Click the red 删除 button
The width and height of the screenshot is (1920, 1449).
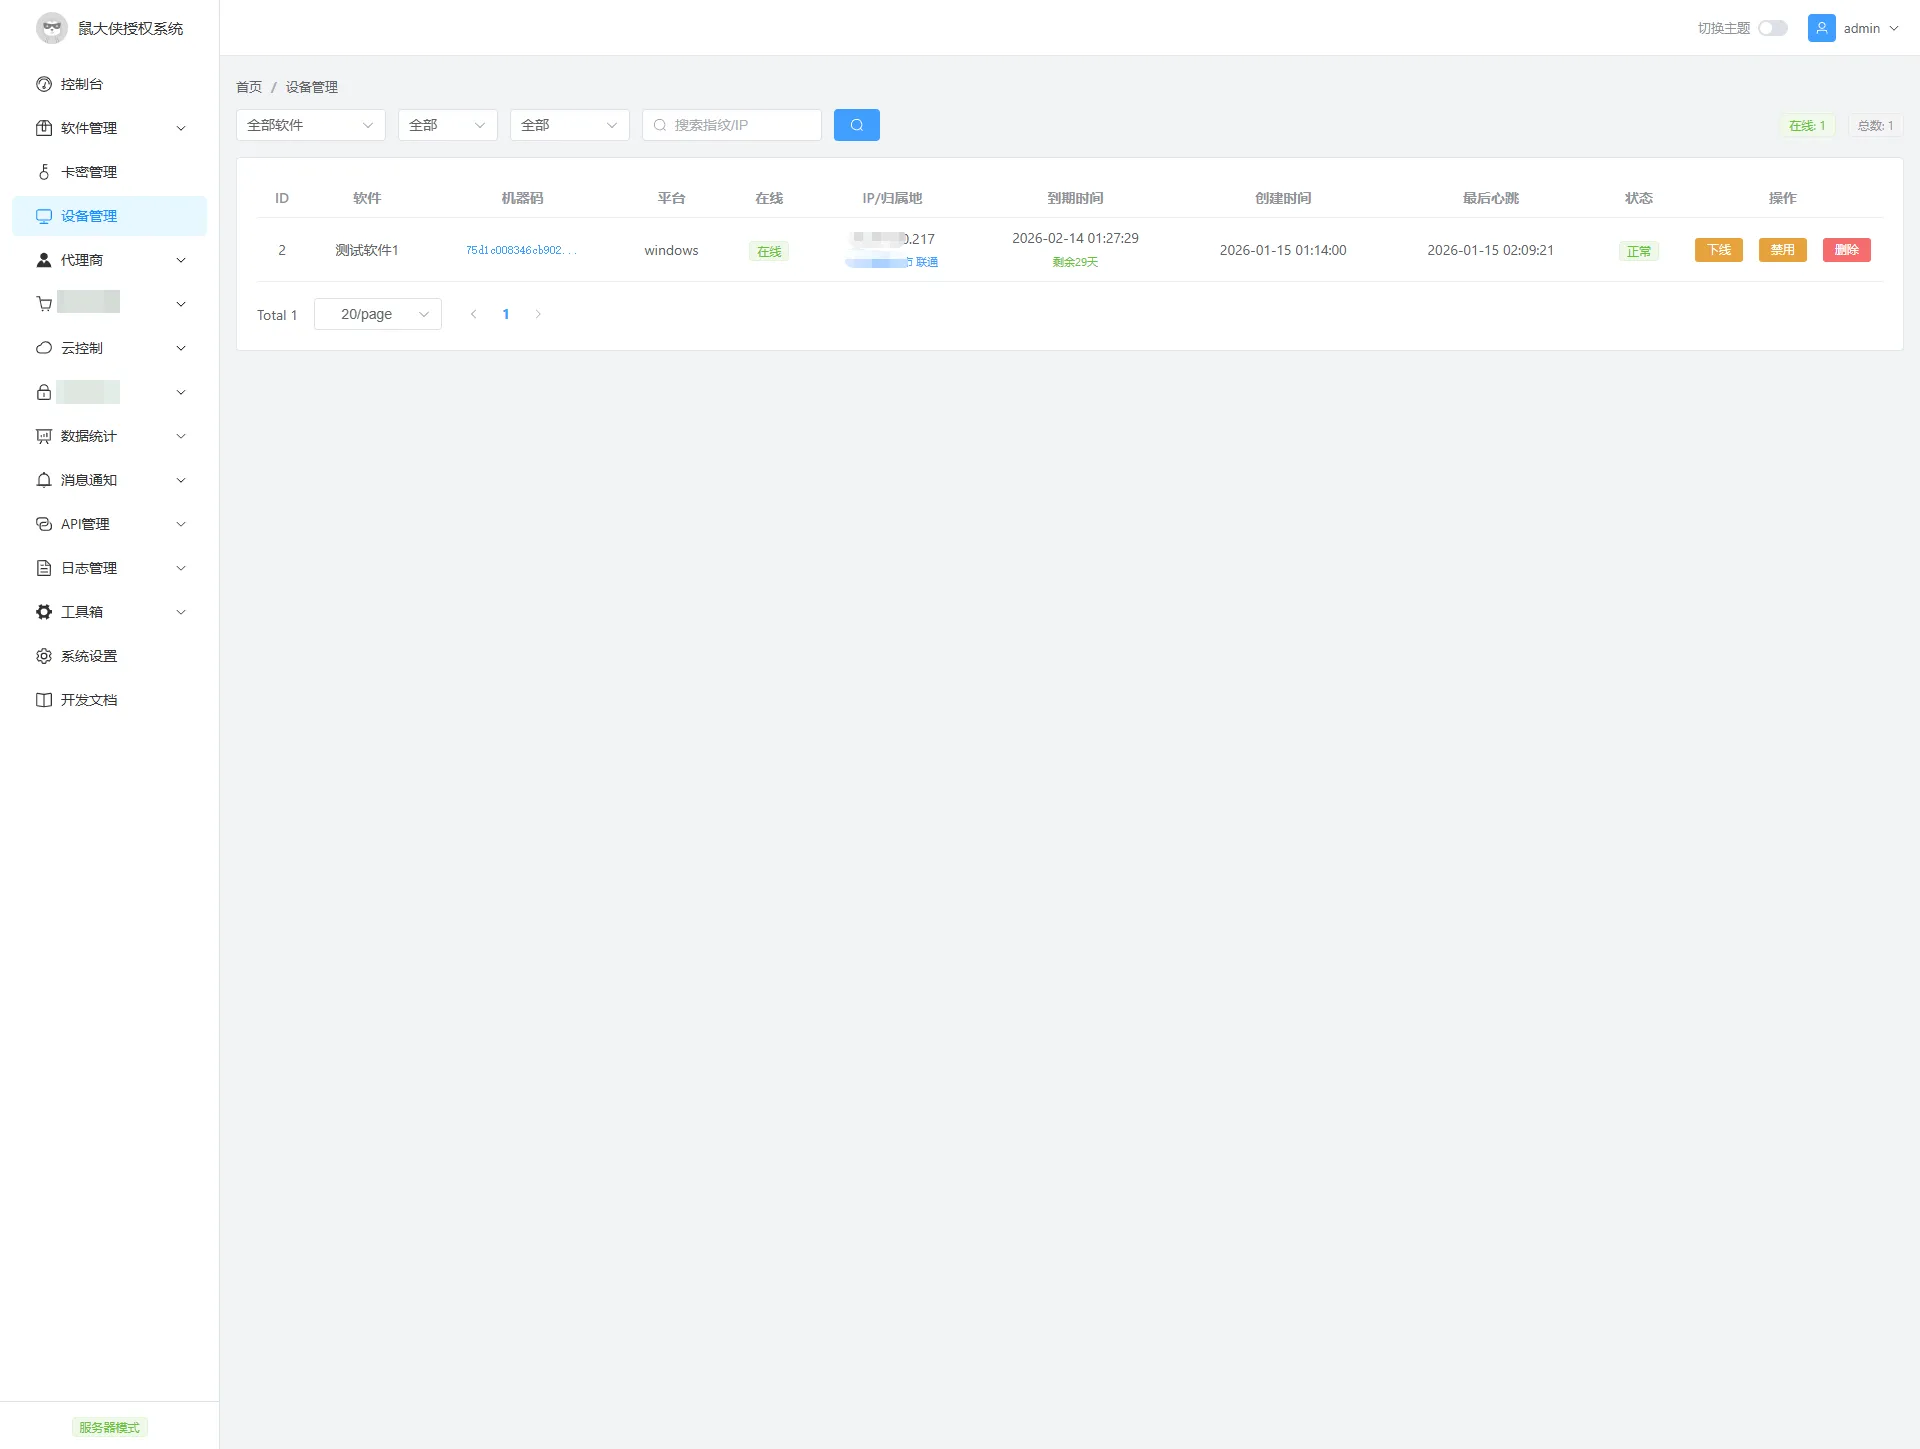1846,250
